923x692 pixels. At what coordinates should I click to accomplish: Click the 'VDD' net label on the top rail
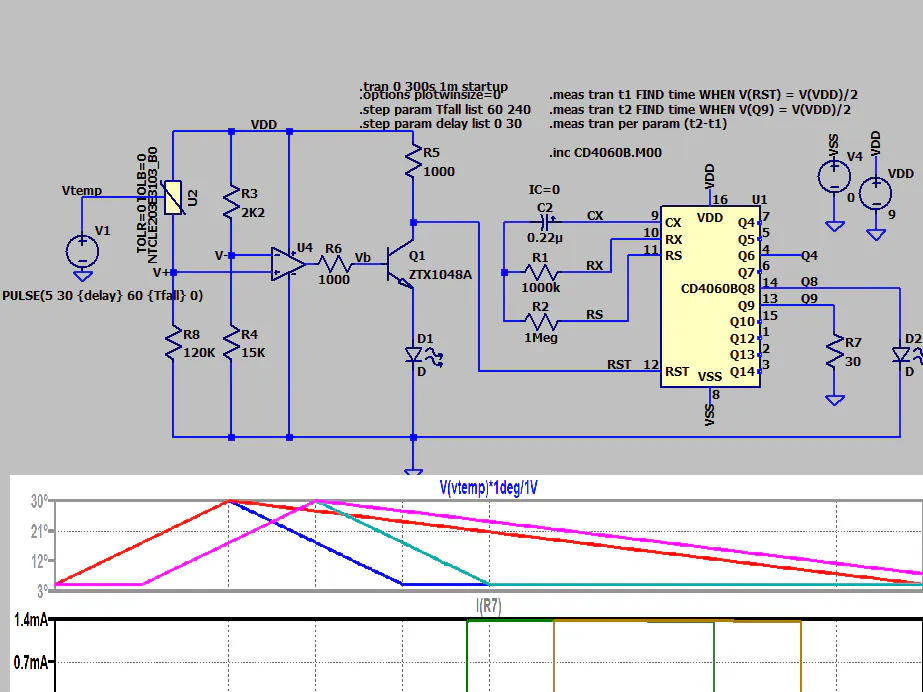click(264, 125)
